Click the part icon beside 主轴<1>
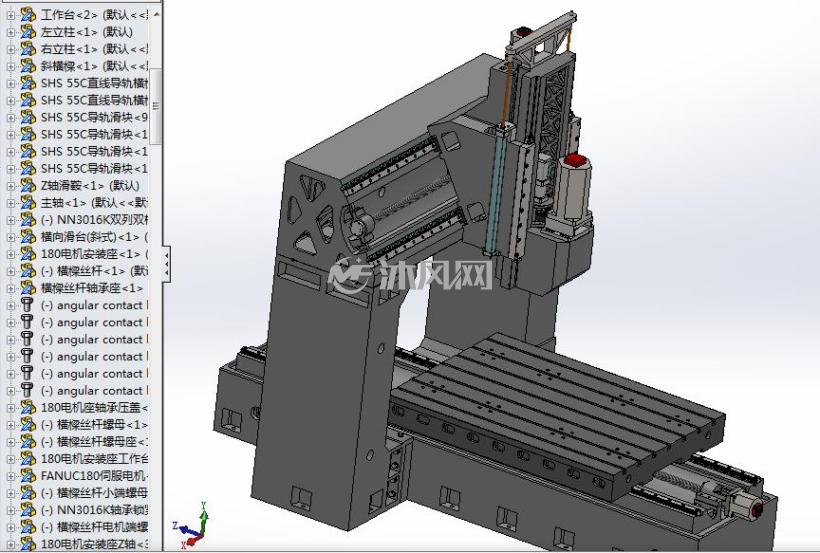Image resolution: width=820 pixels, height=553 pixels. (28, 202)
